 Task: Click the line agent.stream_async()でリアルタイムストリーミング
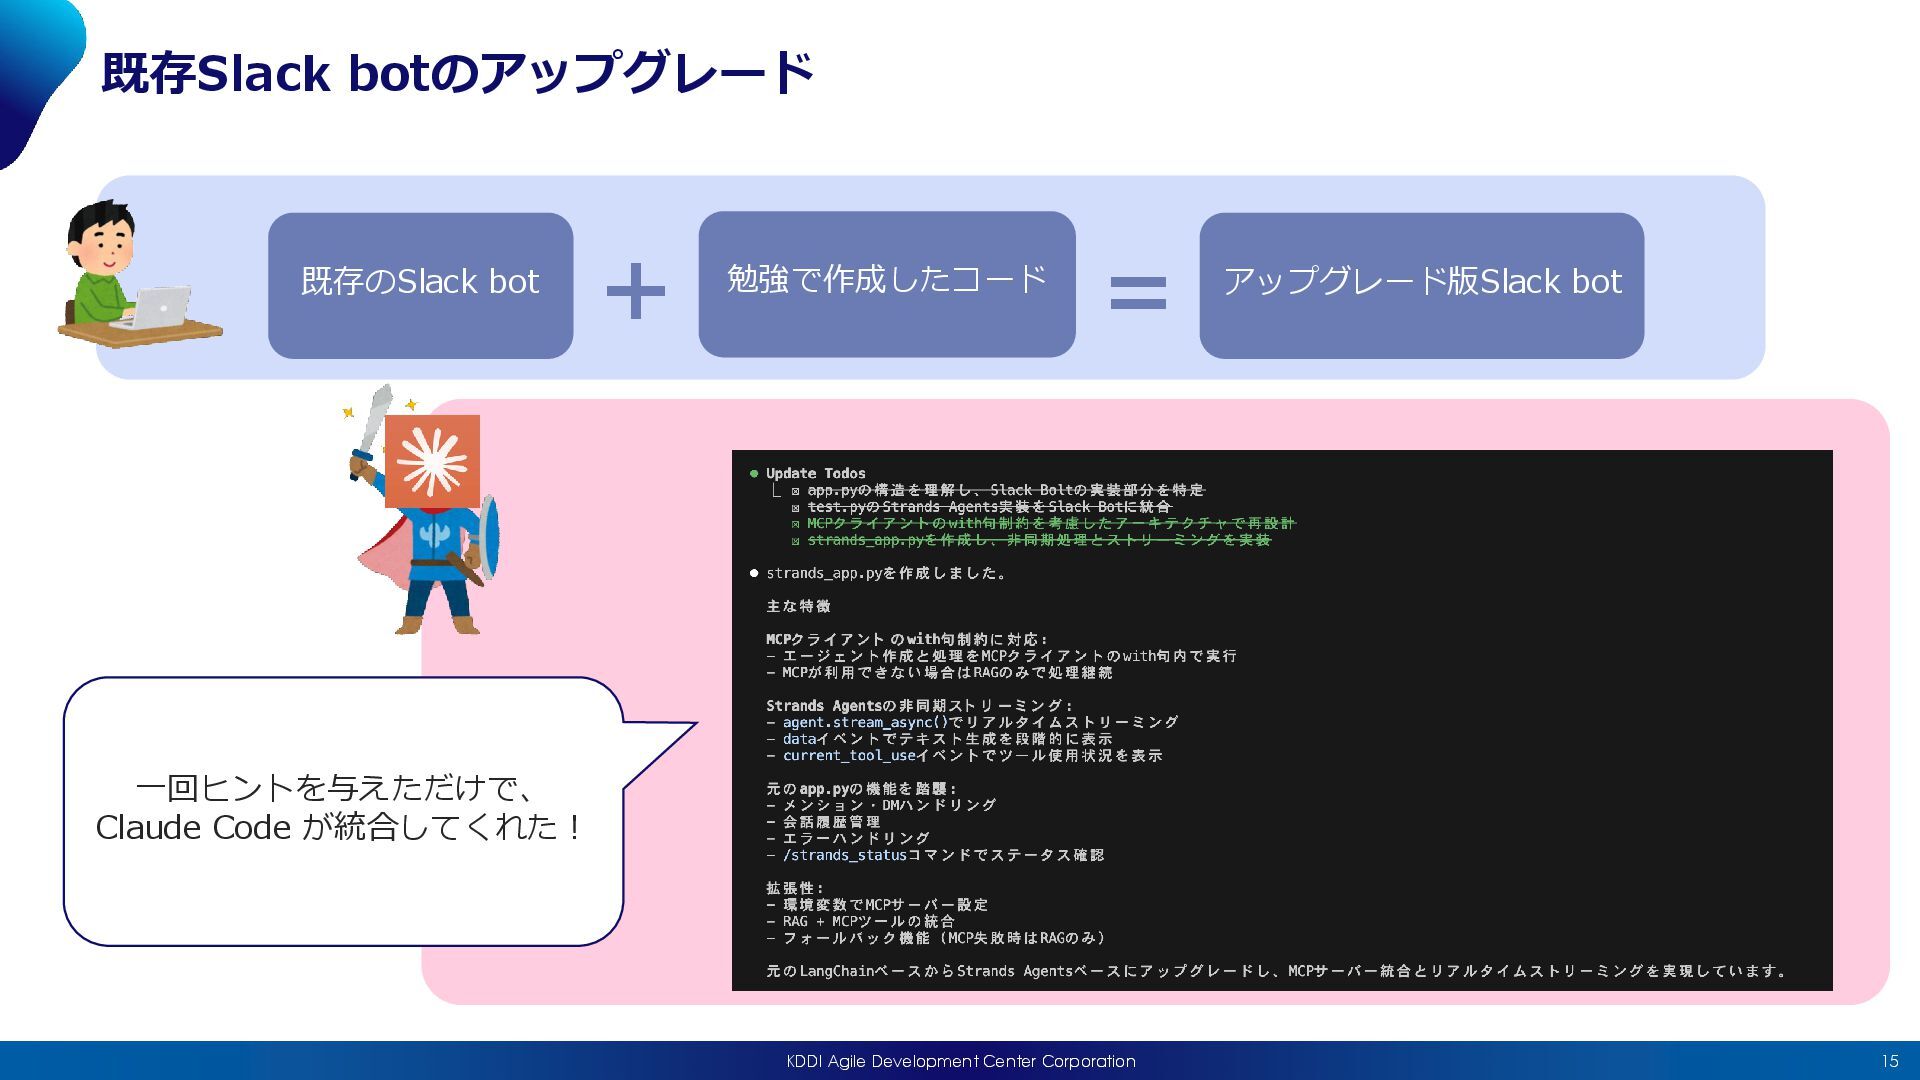[973, 722]
